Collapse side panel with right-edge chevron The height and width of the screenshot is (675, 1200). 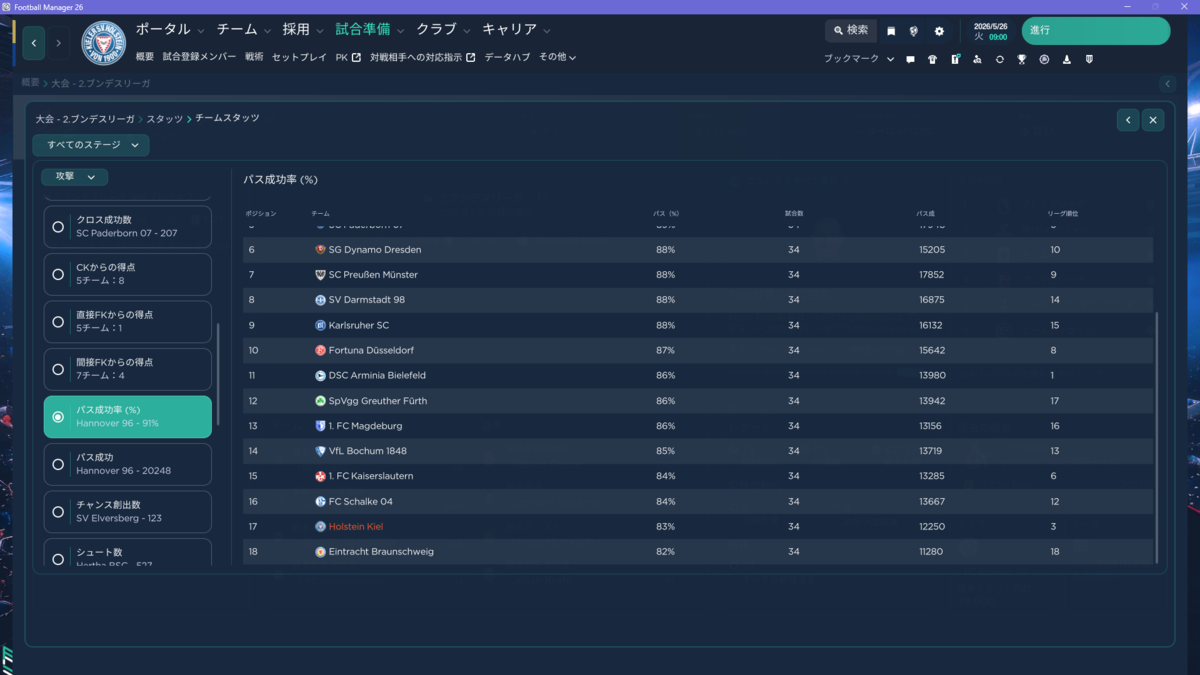[x=1167, y=84]
